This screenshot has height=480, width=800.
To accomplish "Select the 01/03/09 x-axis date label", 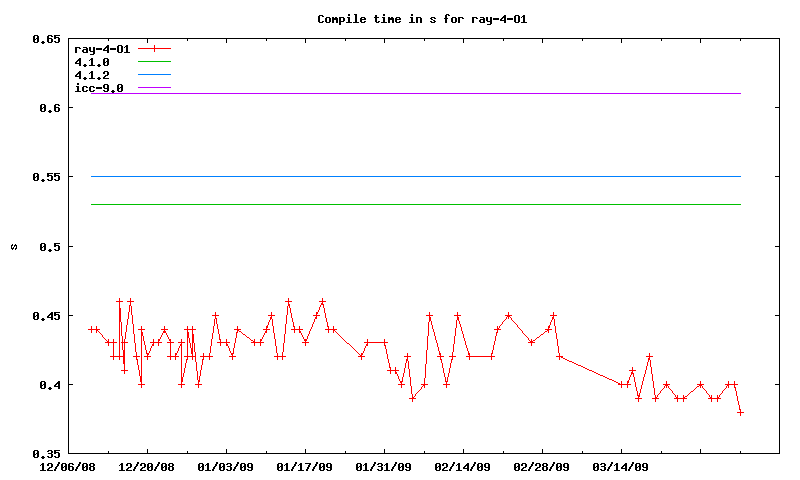I will coord(225,467).
